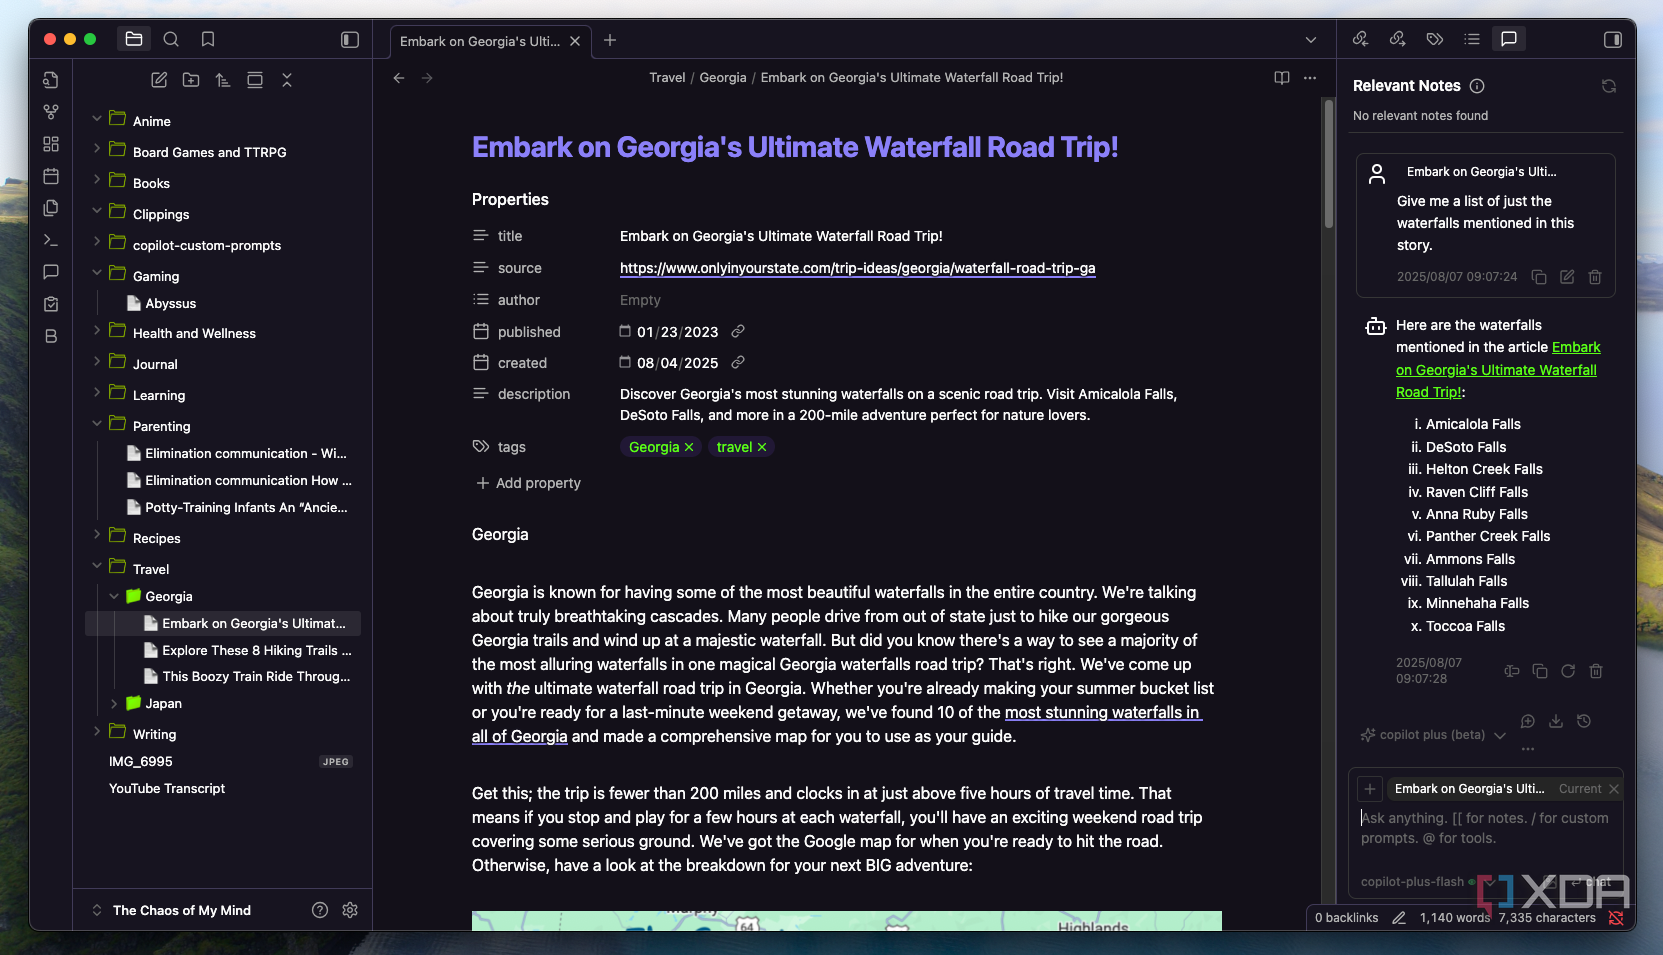1663x955 pixels.
Task: Open the Abyssus note
Action: point(170,303)
